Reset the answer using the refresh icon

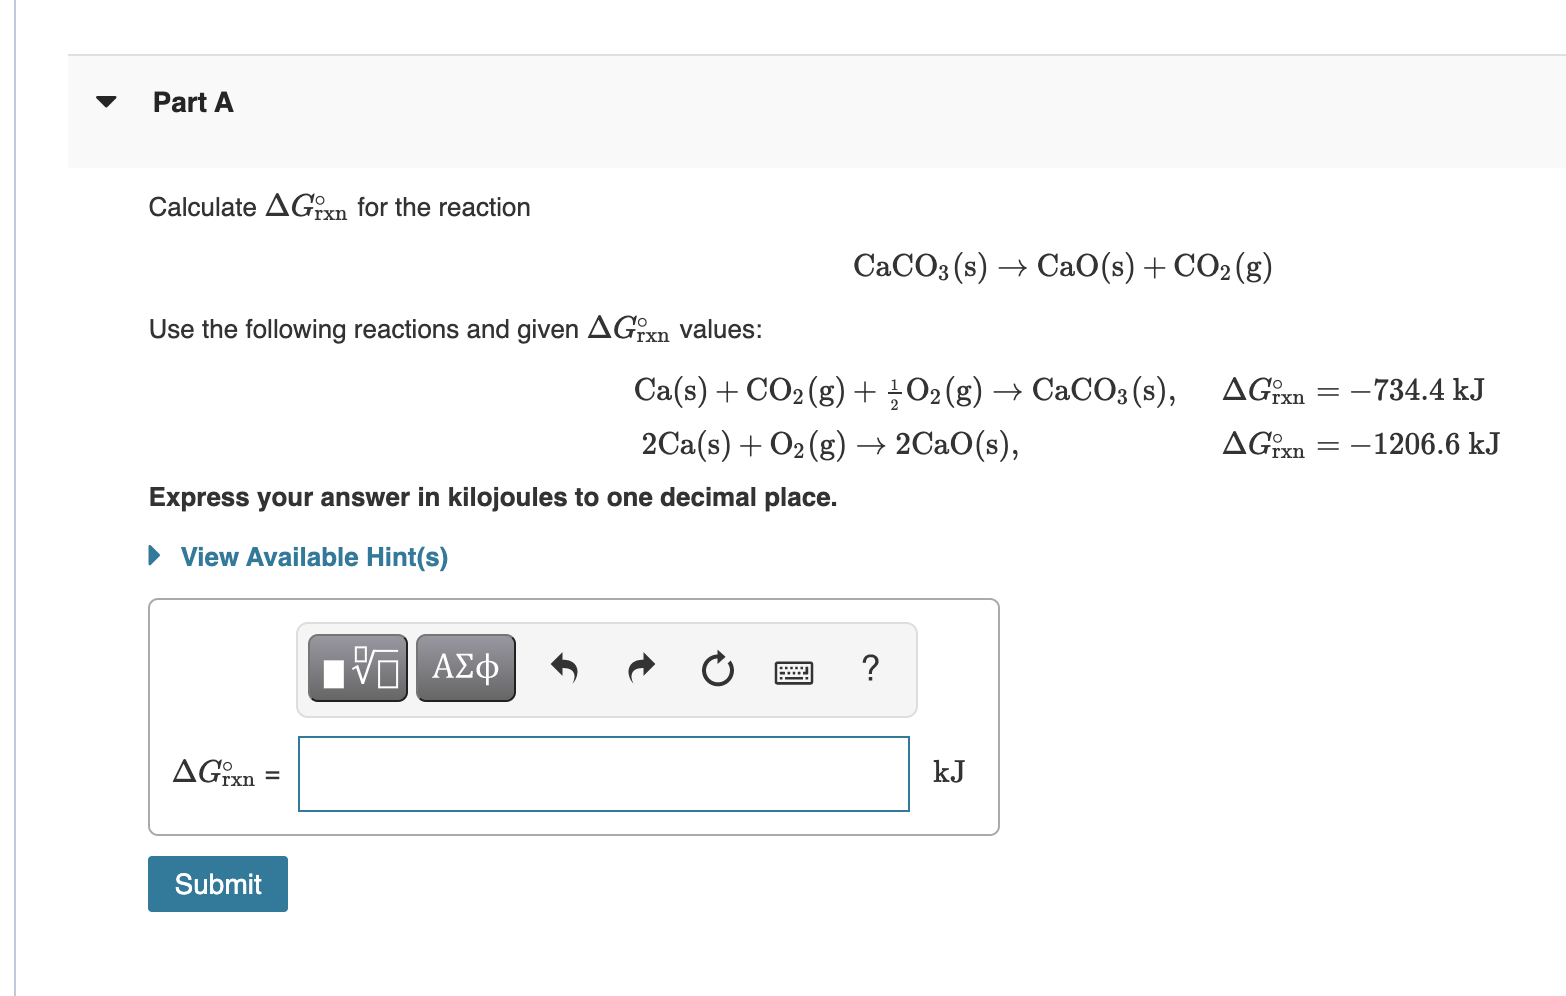point(717,670)
